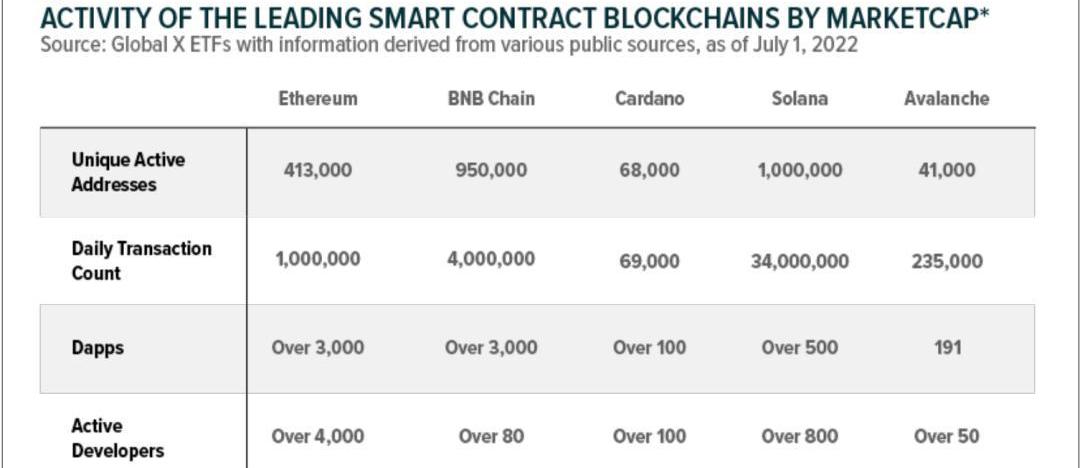
Task: Select Solana's 34,000,000 daily transactions cell
Action: point(799,261)
